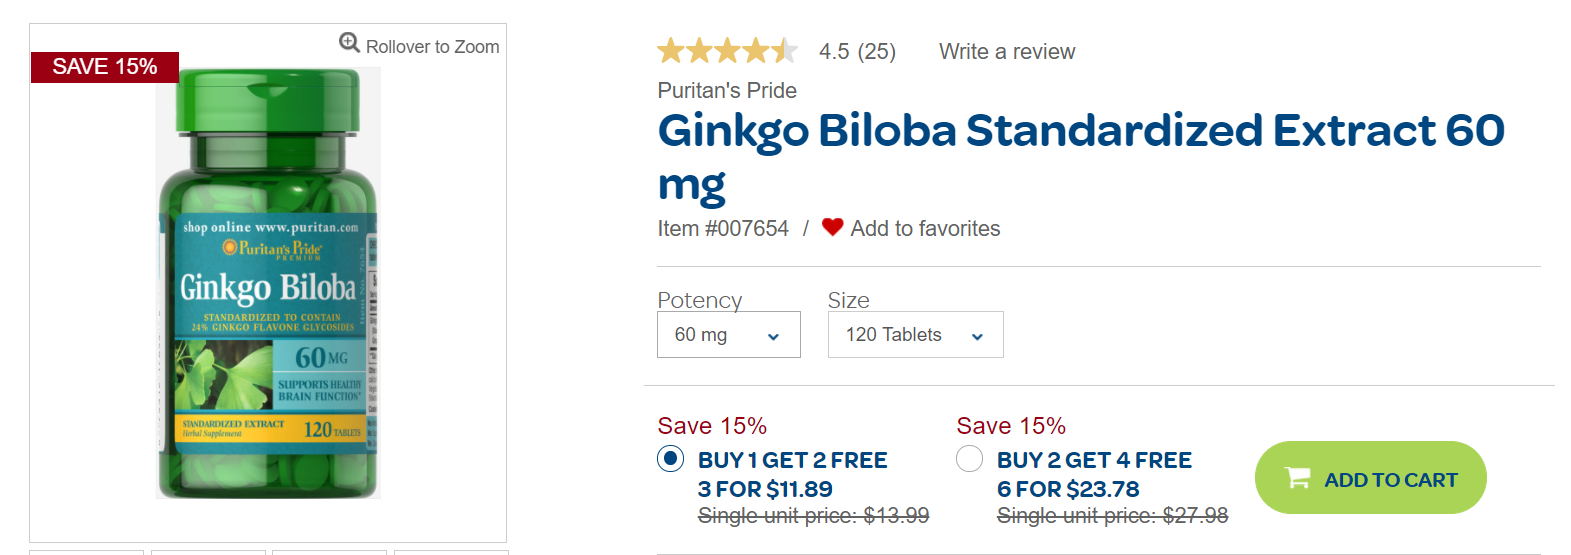
Task: Click the 3 FOR $11.89 offer text
Action: coord(765,489)
